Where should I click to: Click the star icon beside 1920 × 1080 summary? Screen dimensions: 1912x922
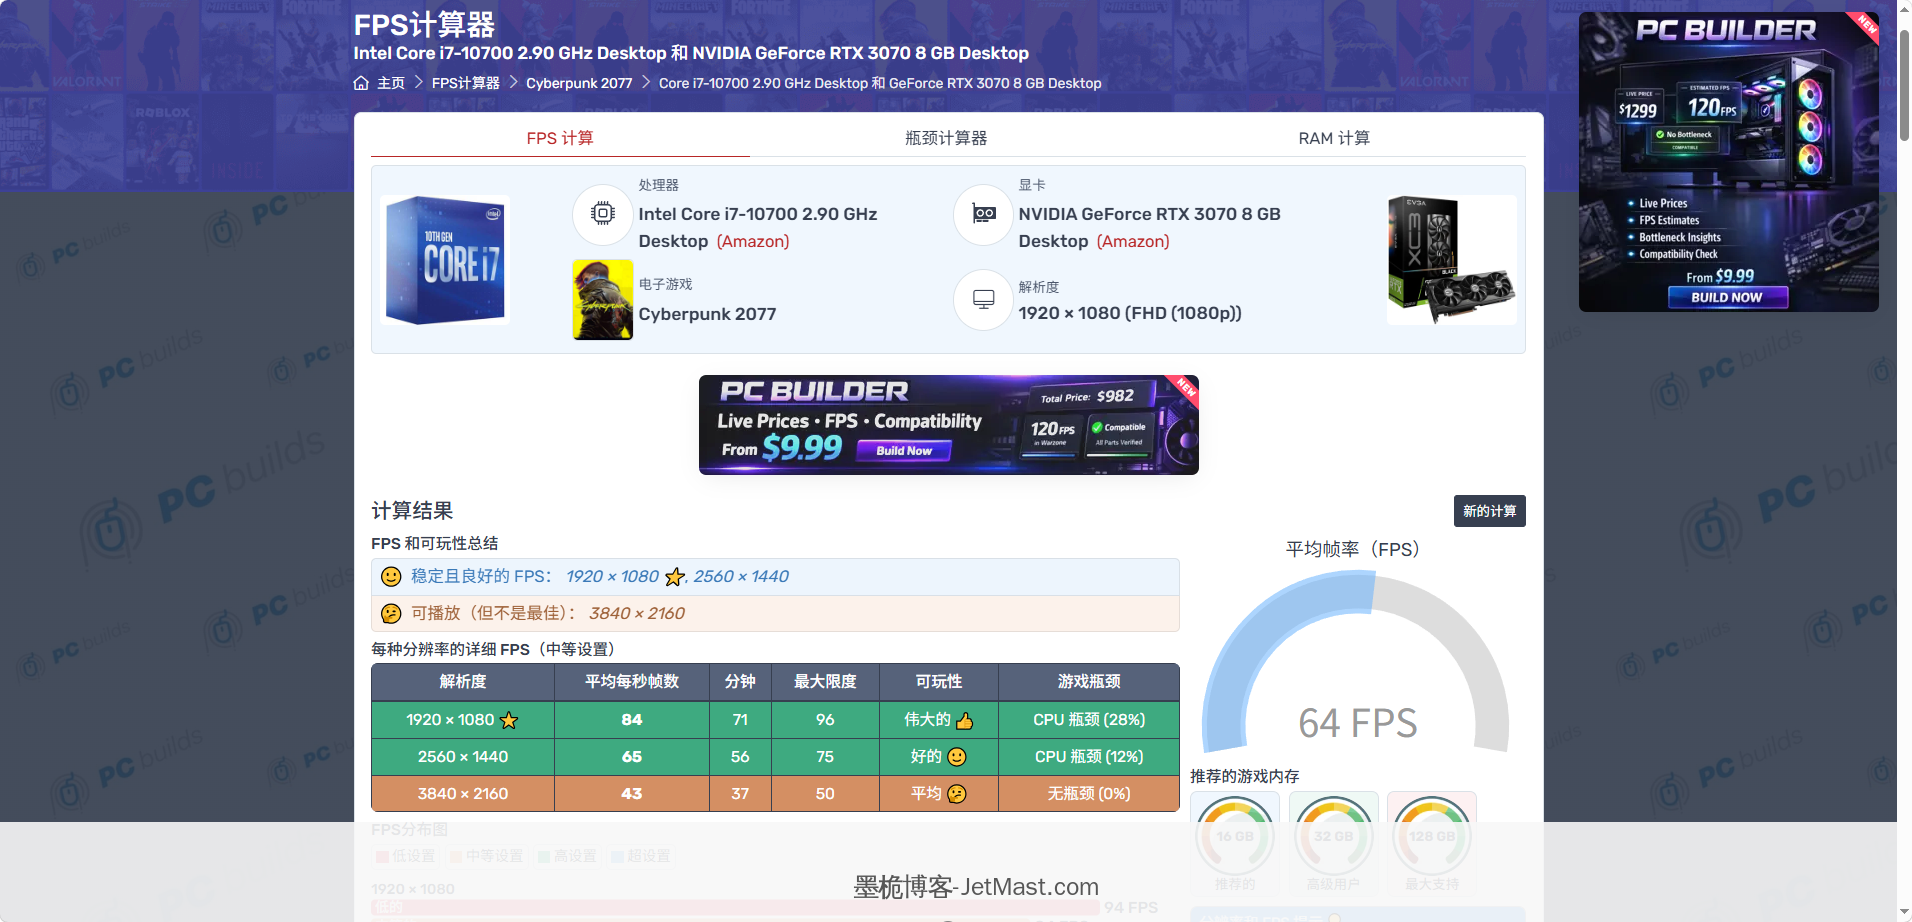pyautogui.click(x=675, y=577)
